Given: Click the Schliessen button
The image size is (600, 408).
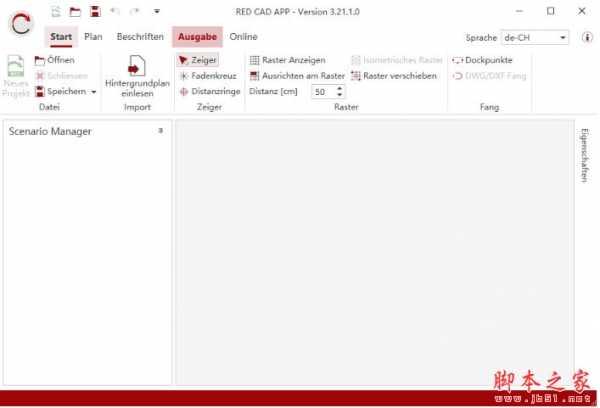Looking at the screenshot, I should pos(61,76).
